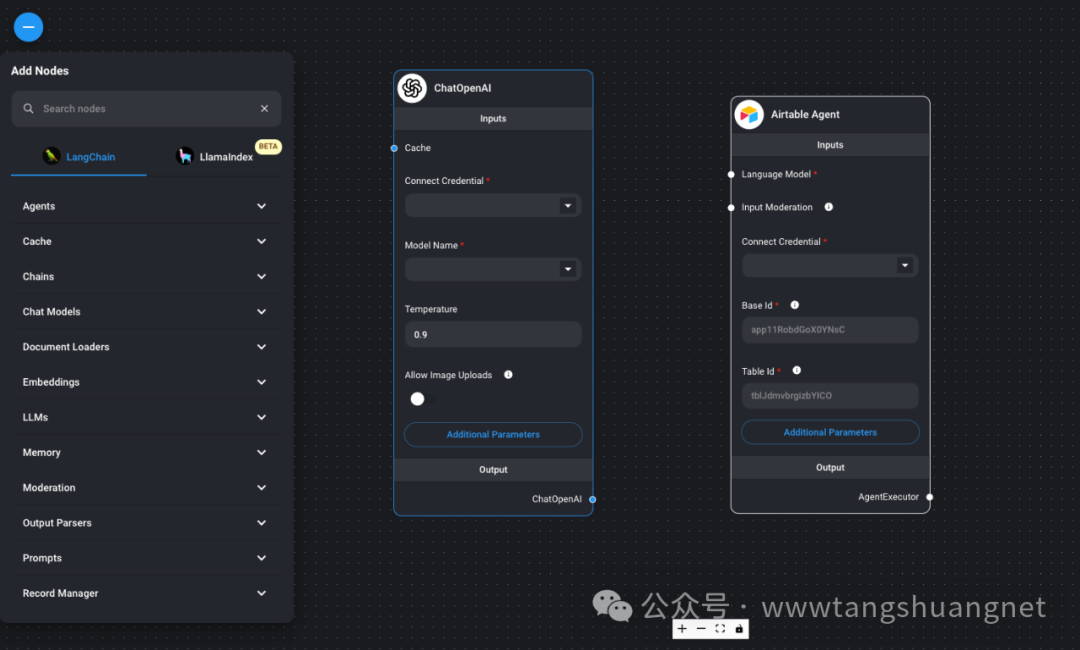
Task: Expand the Record Manager category
Action: pyautogui.click(x=146, y=592)
